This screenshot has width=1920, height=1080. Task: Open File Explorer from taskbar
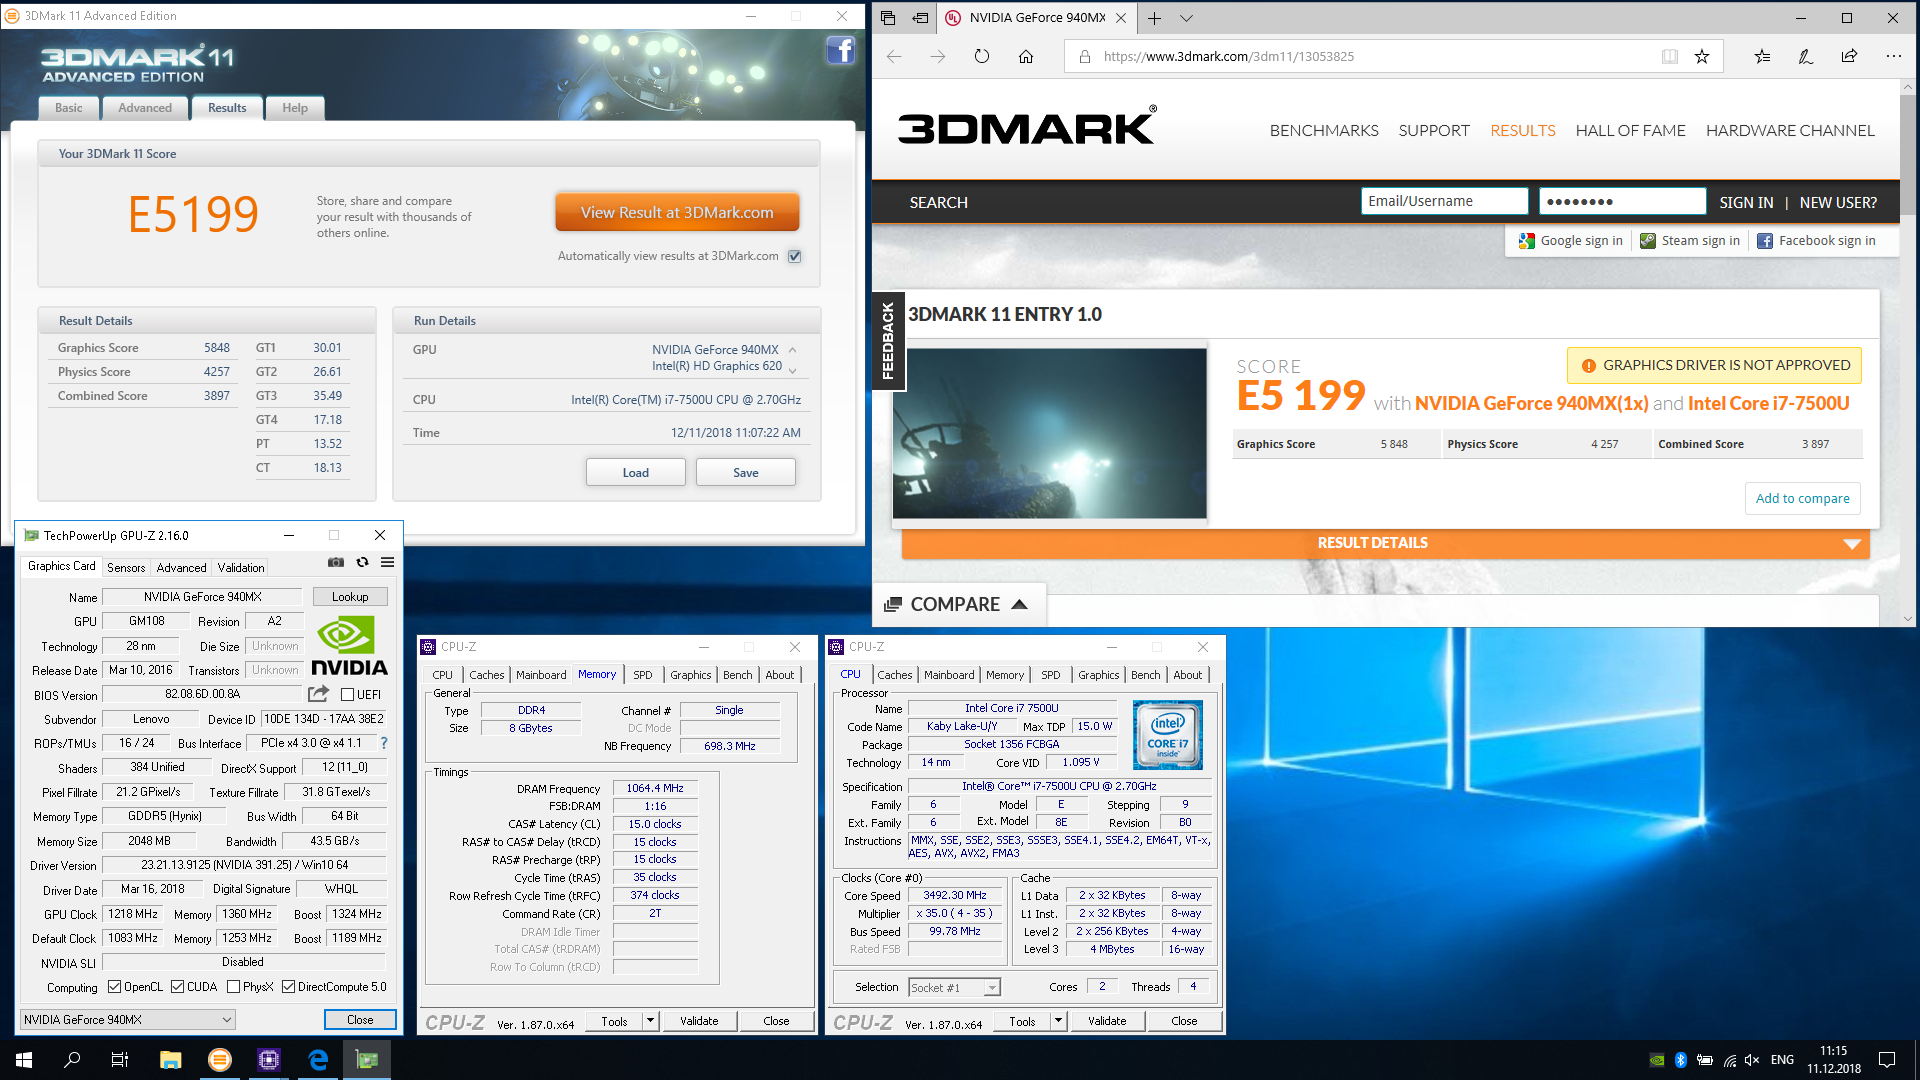tap(170, 1060)
